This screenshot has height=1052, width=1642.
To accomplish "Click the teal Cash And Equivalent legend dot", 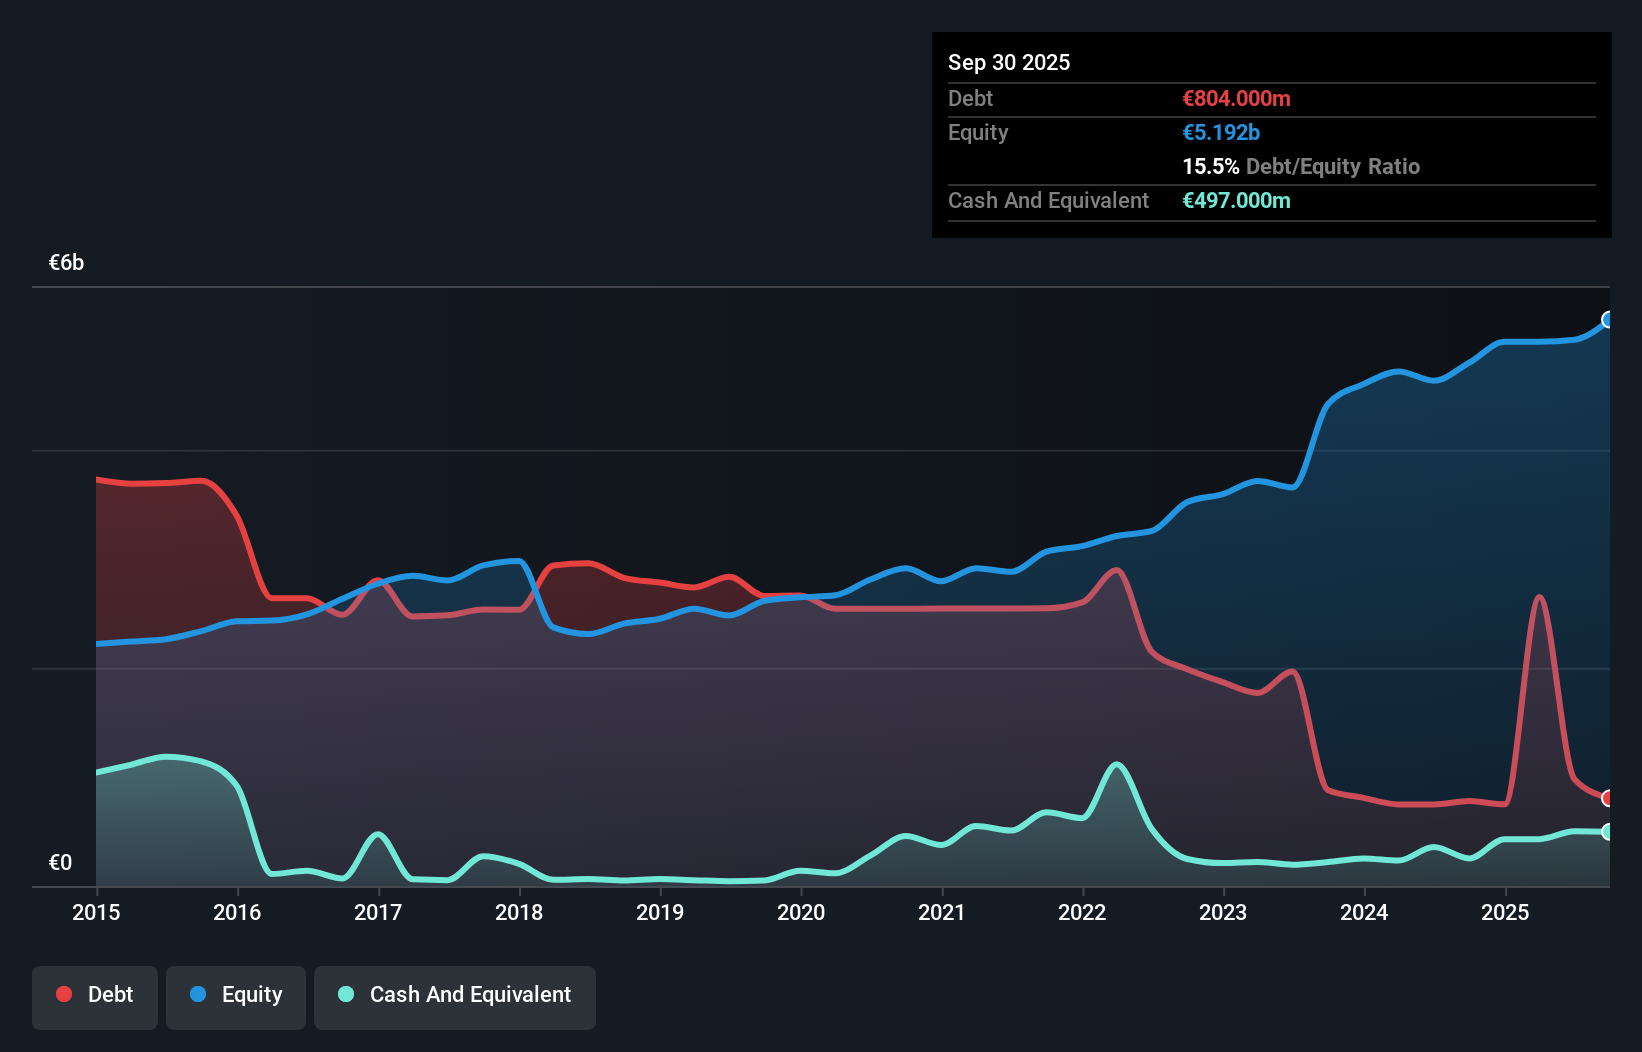I will (x=344, y=995).
